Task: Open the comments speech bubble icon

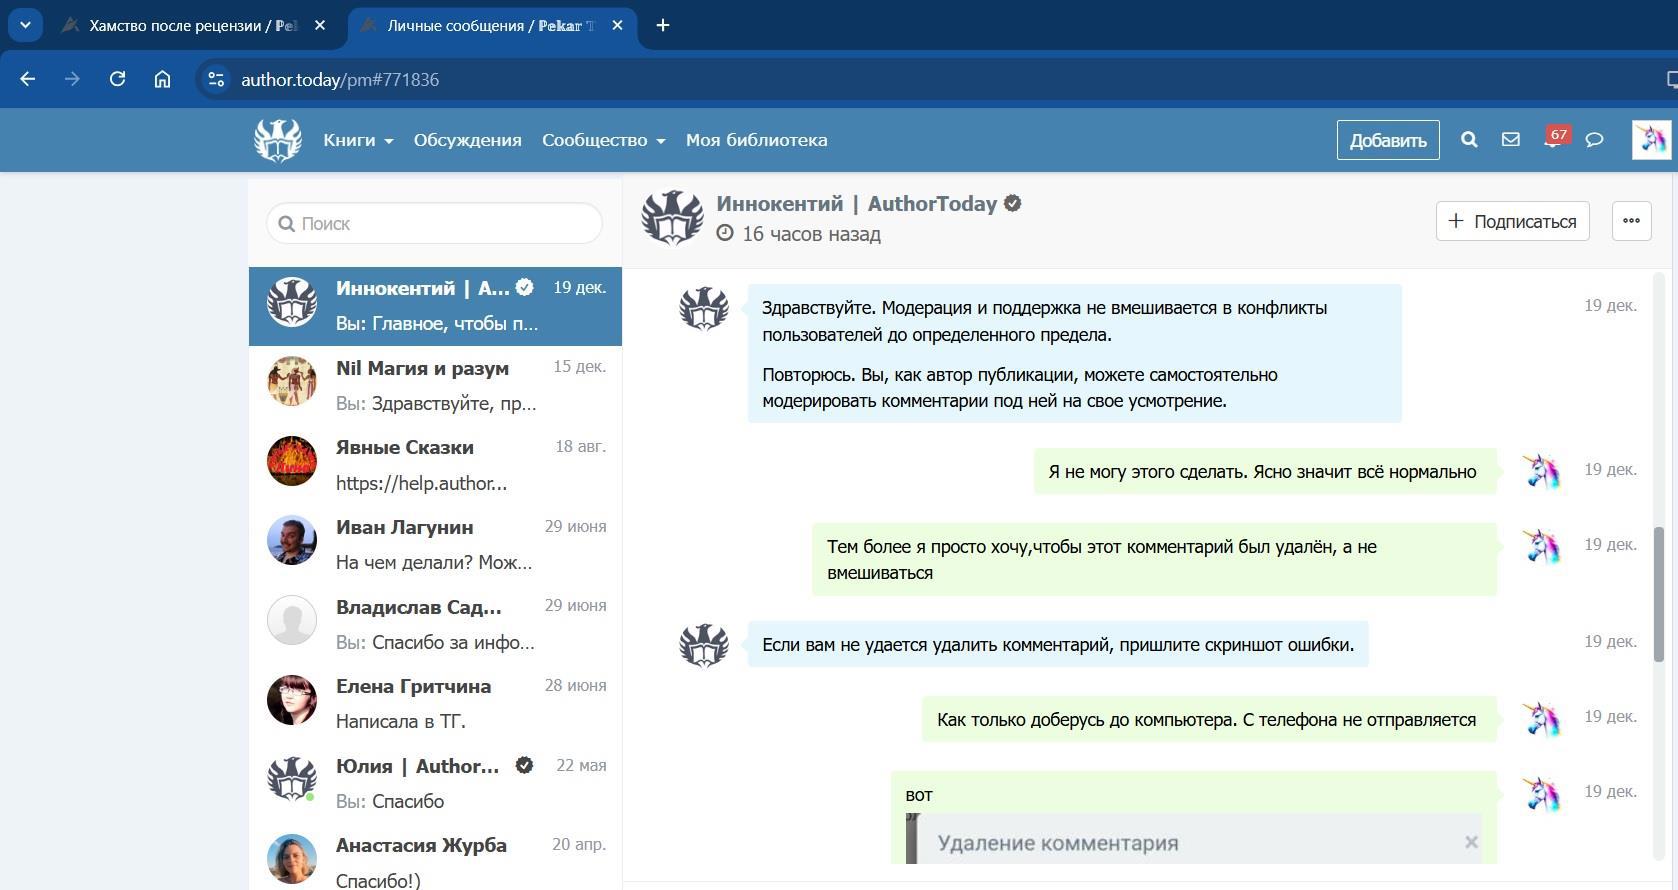Action: [x=1595, y=140]
